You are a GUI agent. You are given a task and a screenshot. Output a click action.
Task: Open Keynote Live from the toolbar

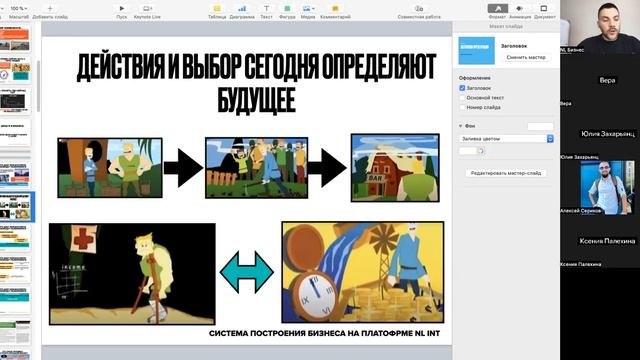[147, 8]
